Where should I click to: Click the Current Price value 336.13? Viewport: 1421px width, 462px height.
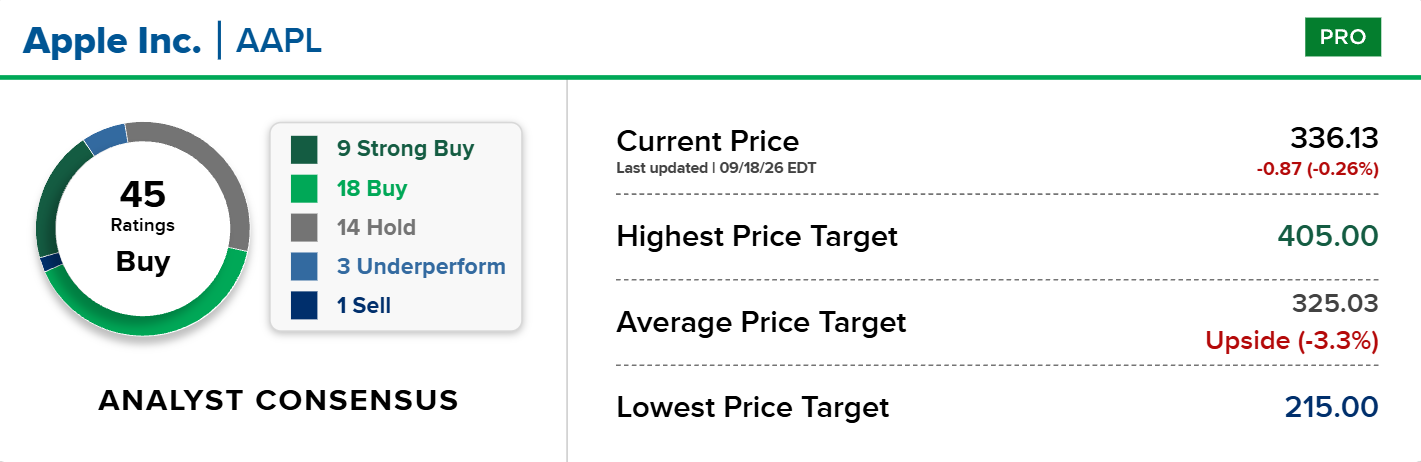coord(1334,138)
